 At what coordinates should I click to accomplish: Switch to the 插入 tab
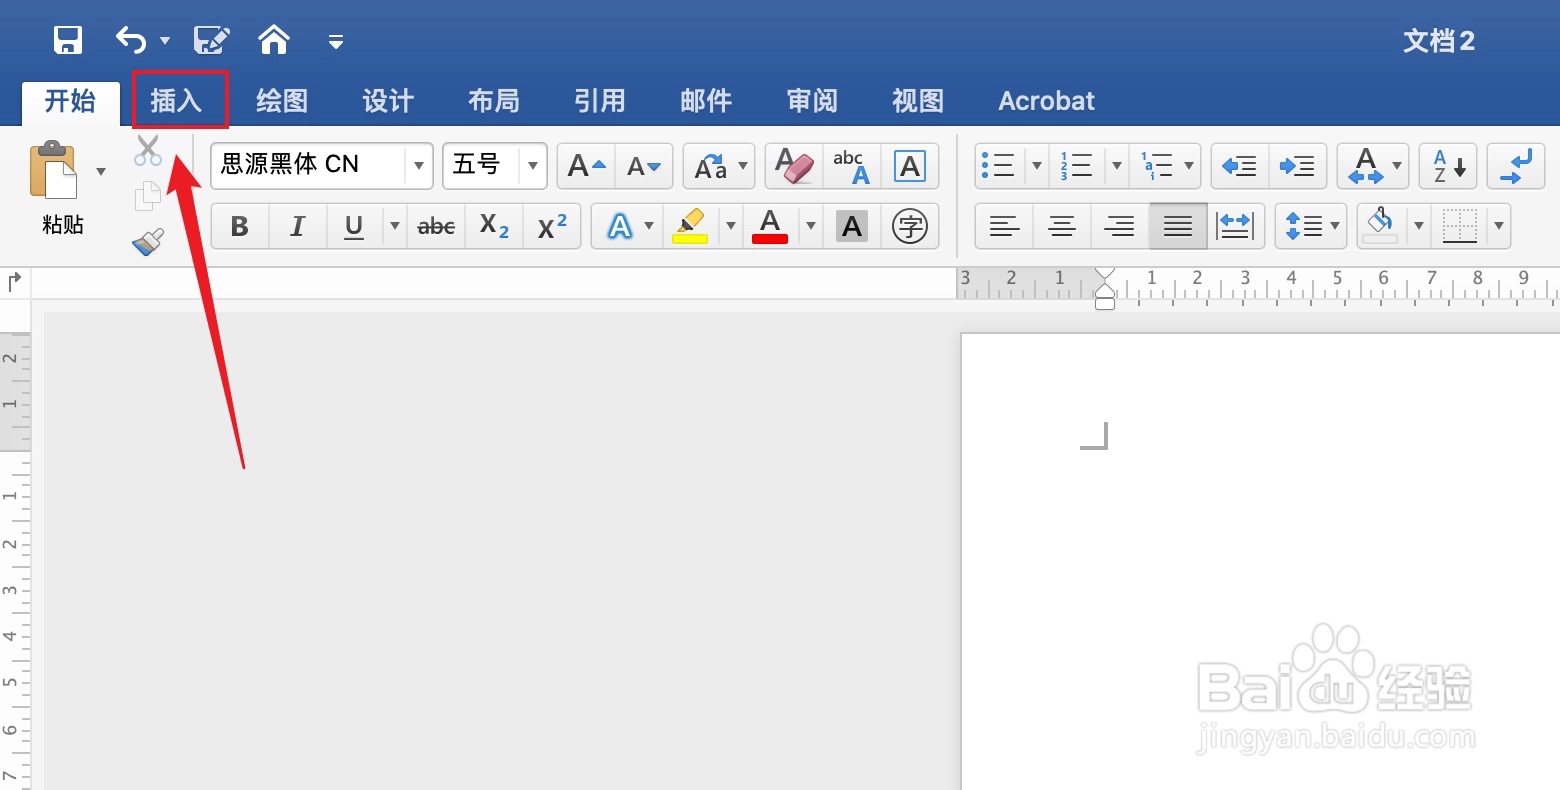tap(177, 100)
